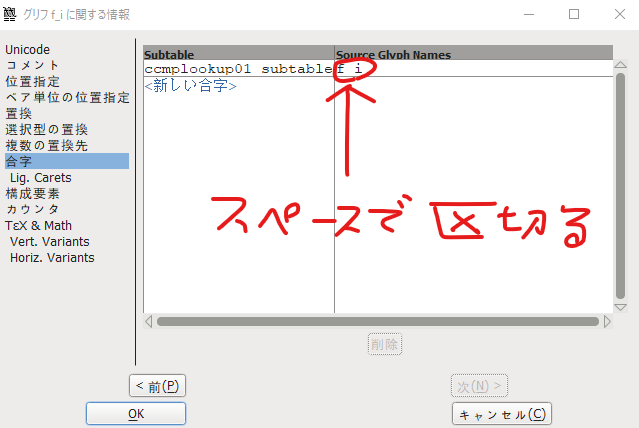The width and height of the screenshot is (639, 428).
Task: Confirm with the OK button
Action: point(136,413)
